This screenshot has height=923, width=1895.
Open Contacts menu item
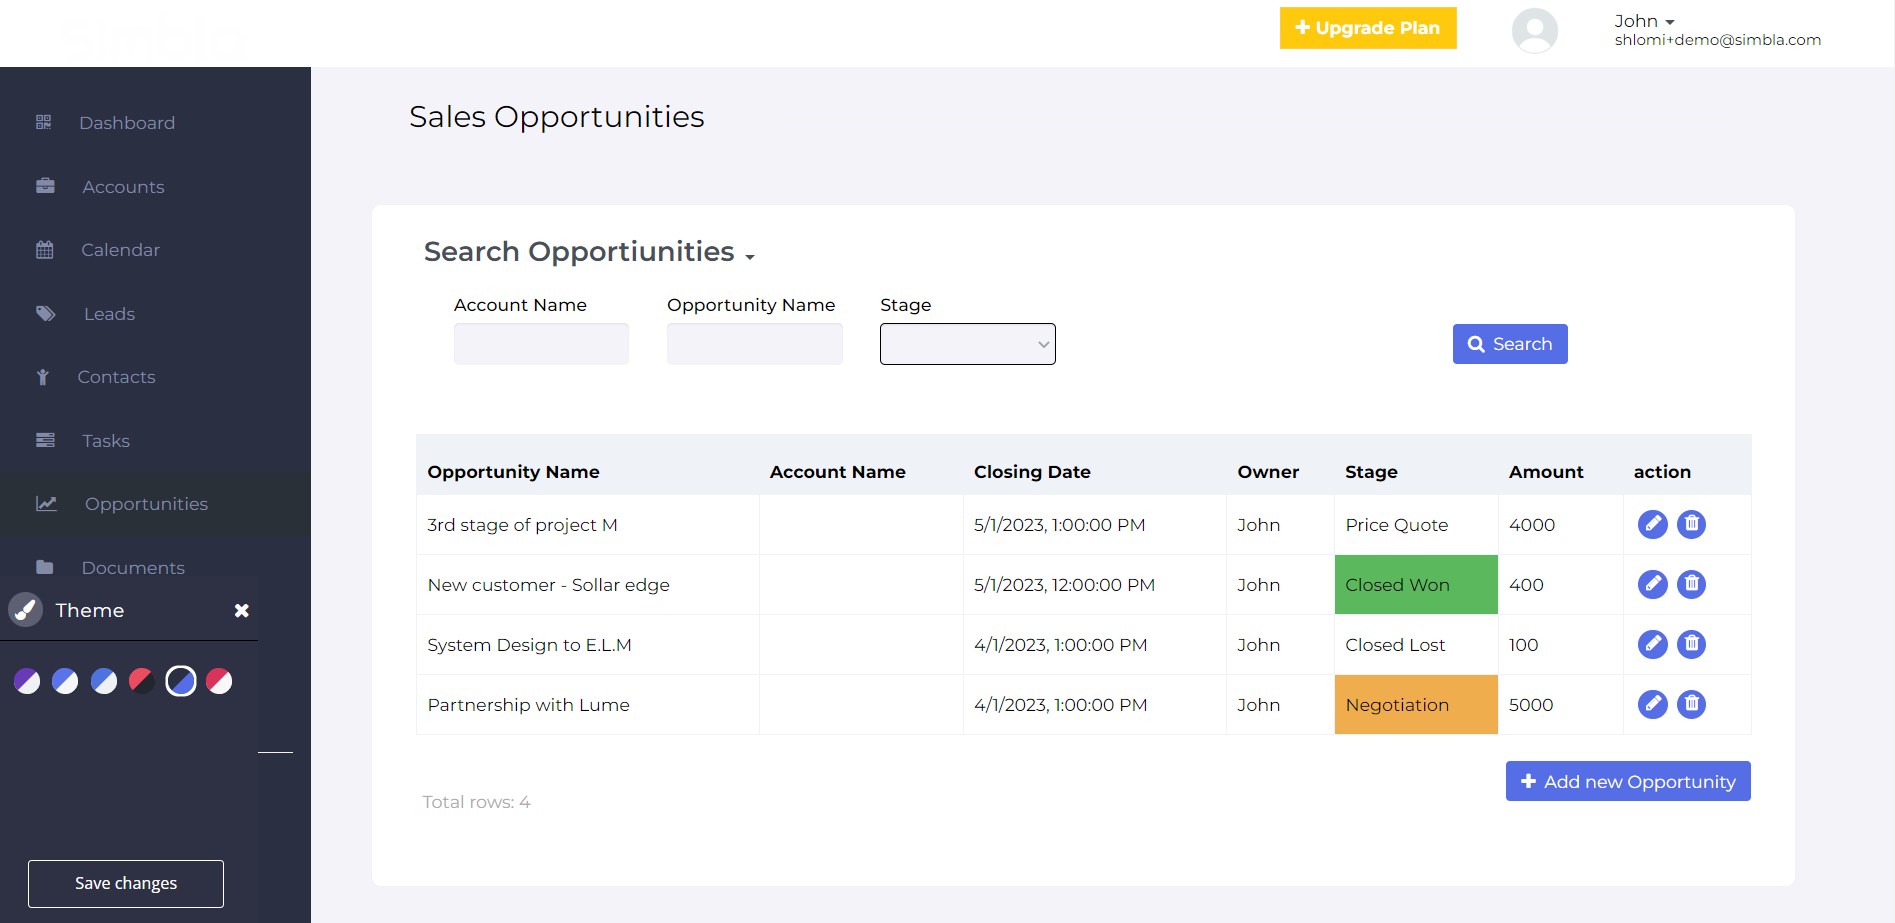pos(116,377)
